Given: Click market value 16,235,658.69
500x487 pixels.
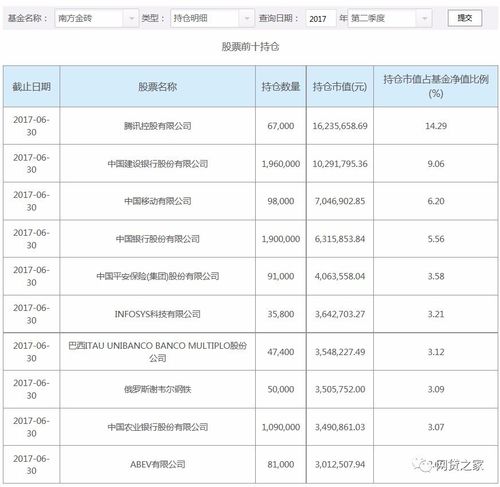Looking at the screenshot, I should coord(340,126).
